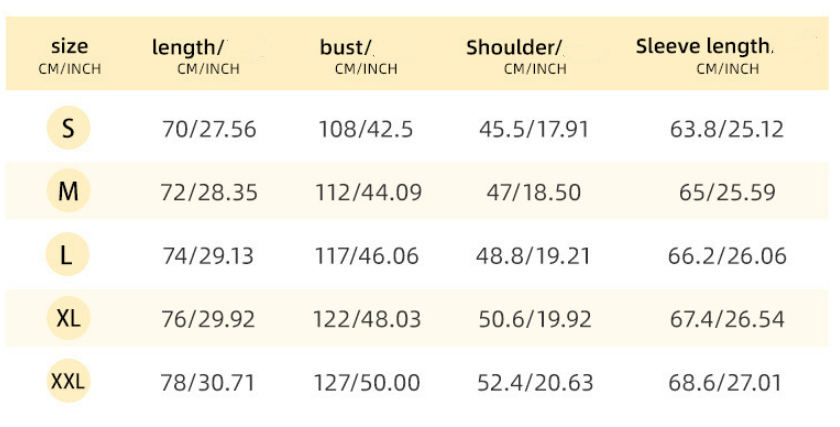
Task: Click the S size circle badge
Action: [x=68, y=128]
